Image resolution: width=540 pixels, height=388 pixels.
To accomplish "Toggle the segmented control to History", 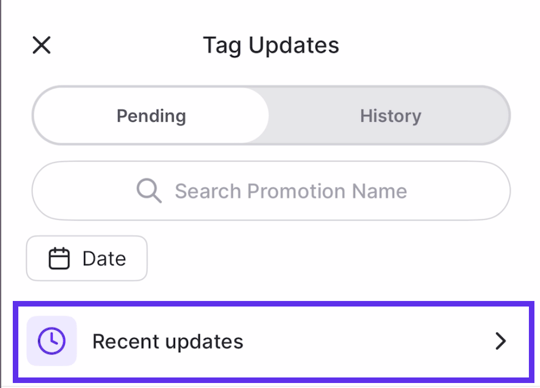I will click(x=390, y=115).
